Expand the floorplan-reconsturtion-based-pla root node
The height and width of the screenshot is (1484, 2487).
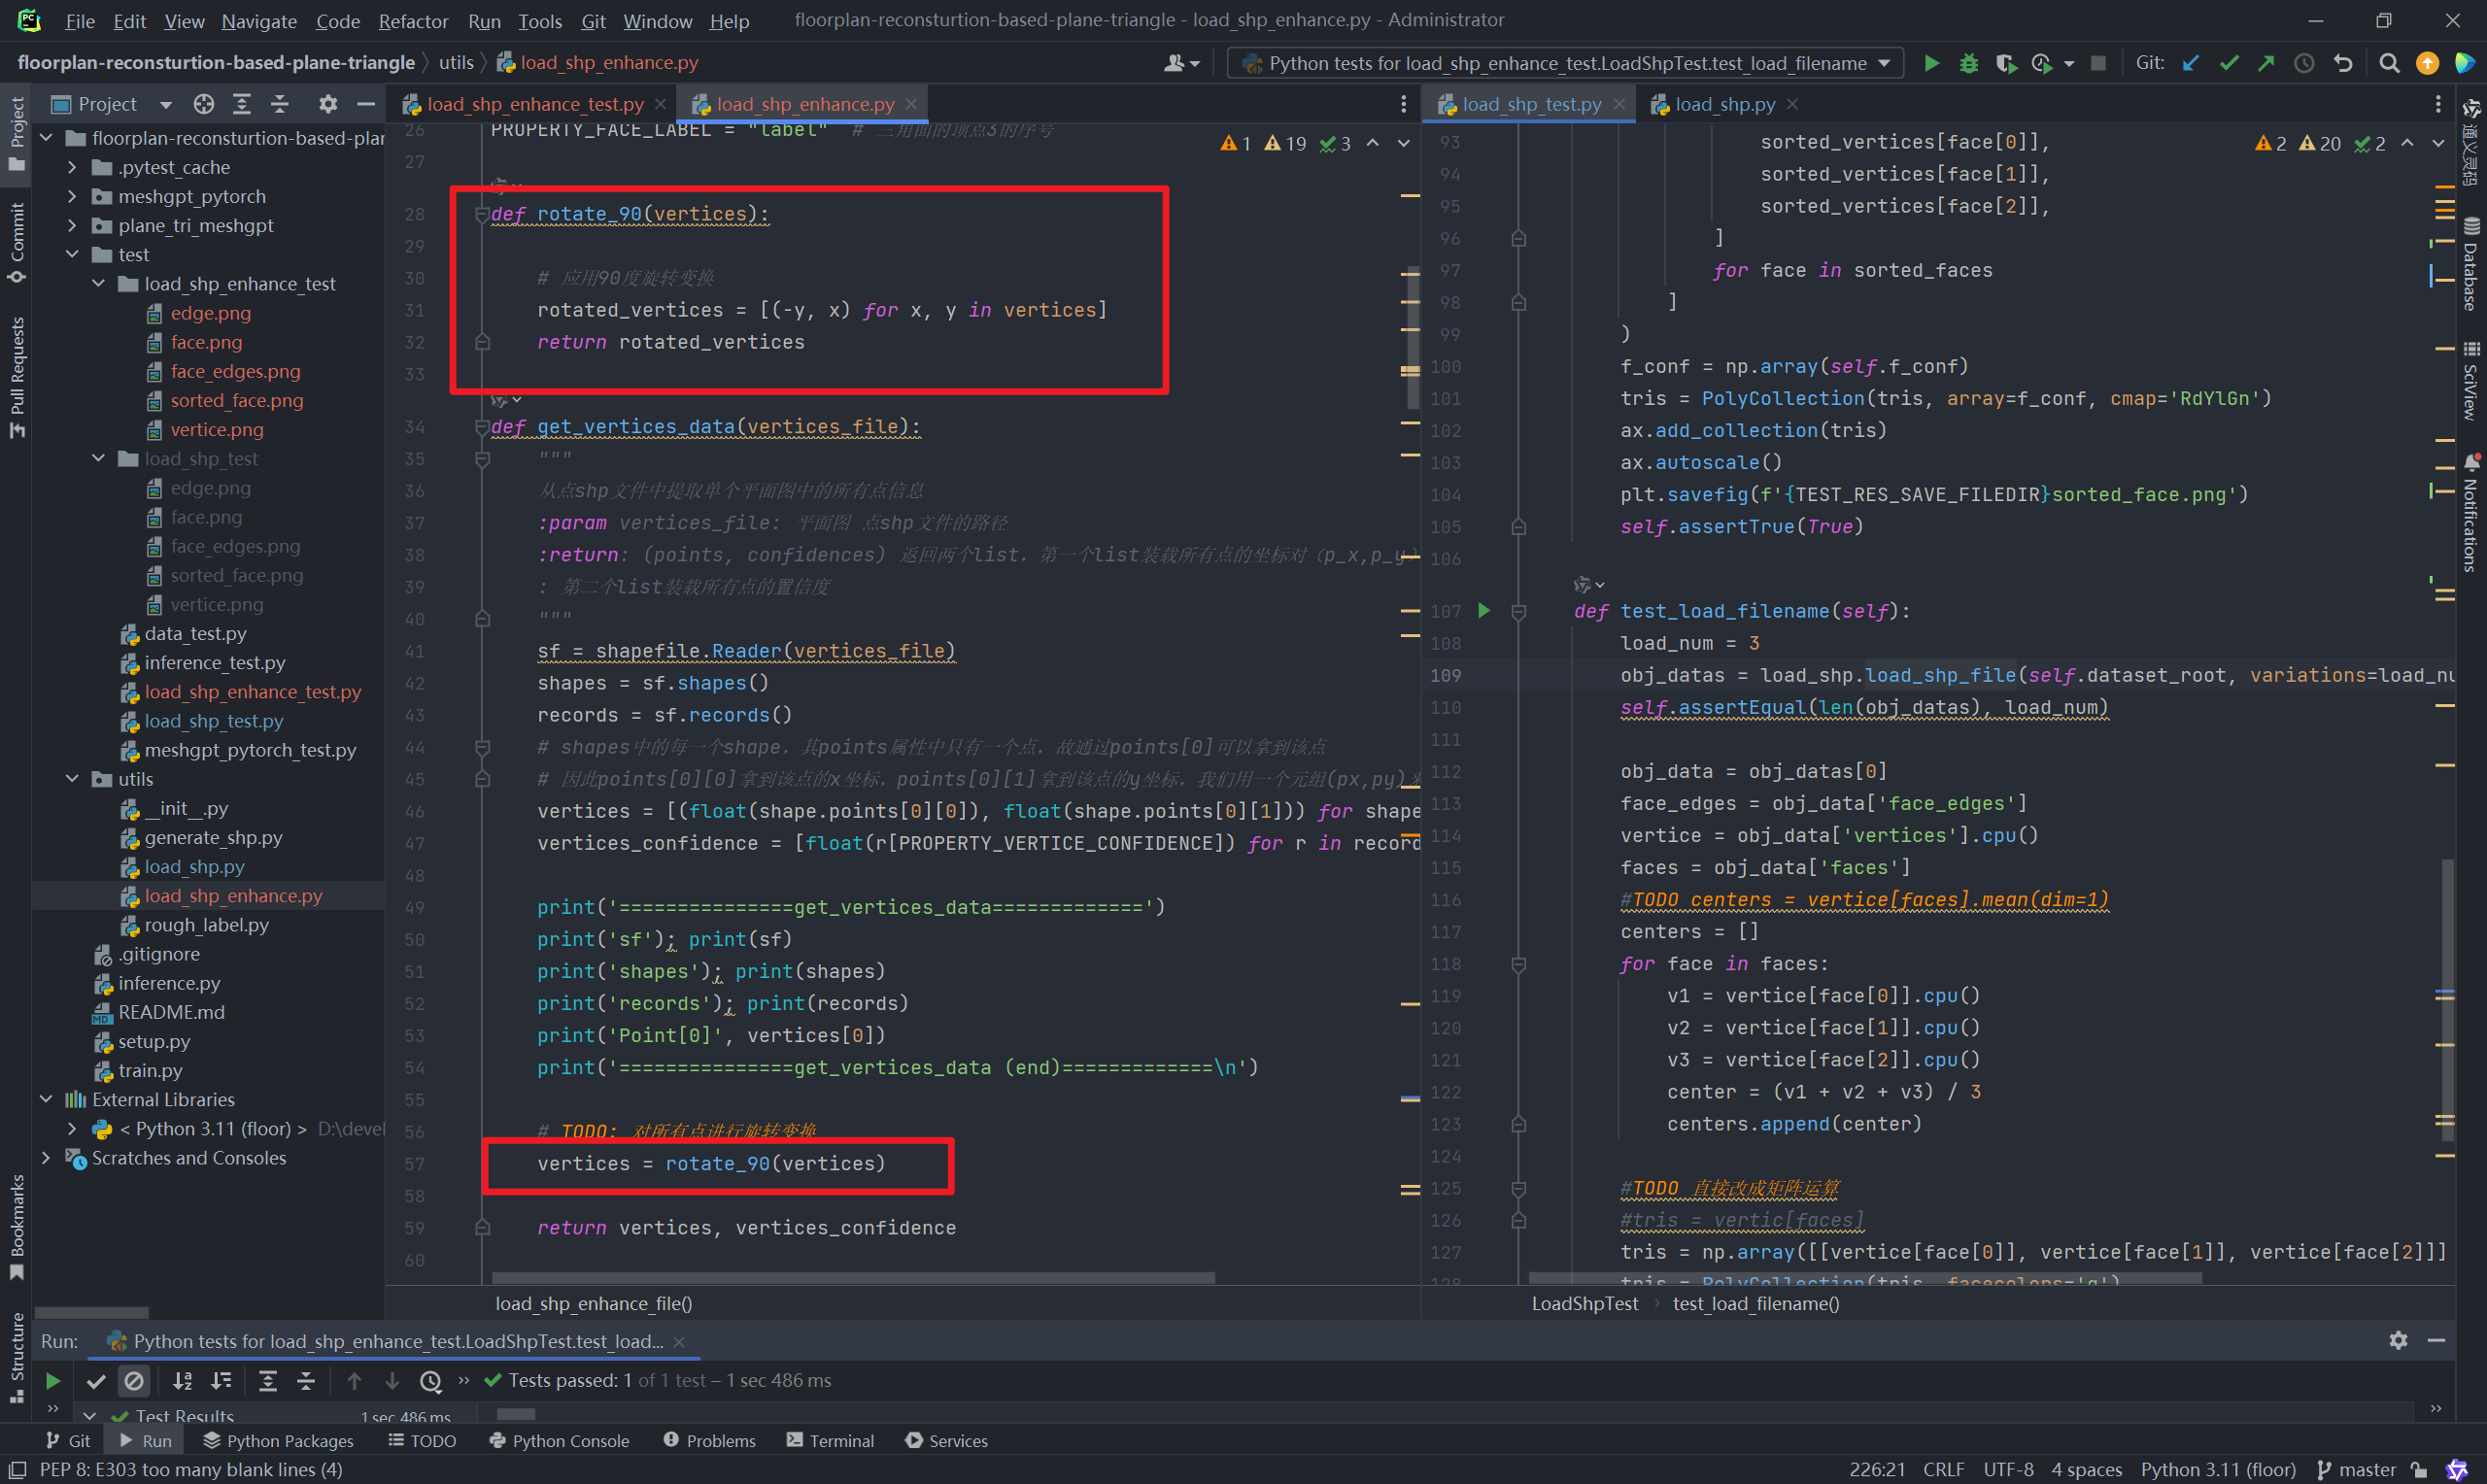tap(48, 138)
